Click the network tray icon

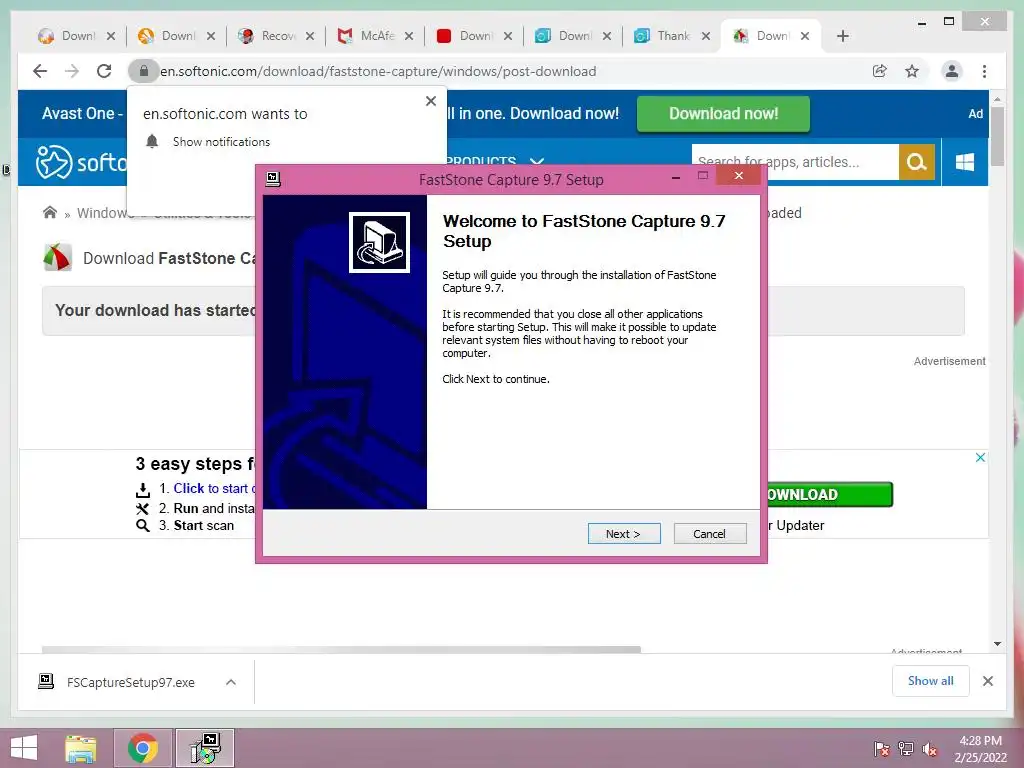906,749
